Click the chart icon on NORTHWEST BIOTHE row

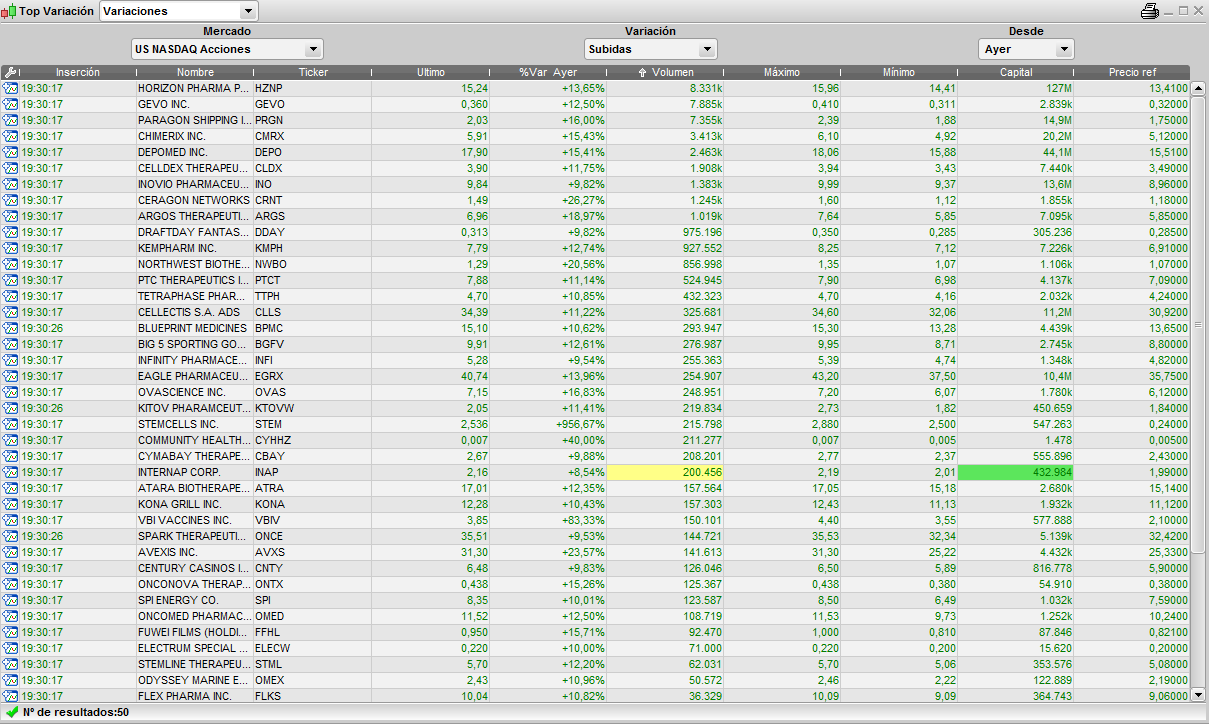pos(10,264)
